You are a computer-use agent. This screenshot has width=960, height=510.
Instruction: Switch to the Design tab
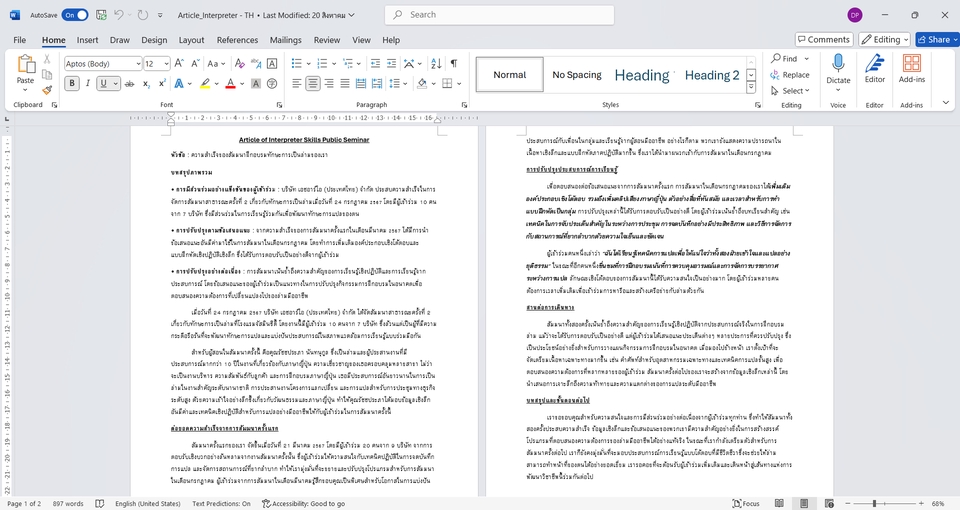coord(154,40)
